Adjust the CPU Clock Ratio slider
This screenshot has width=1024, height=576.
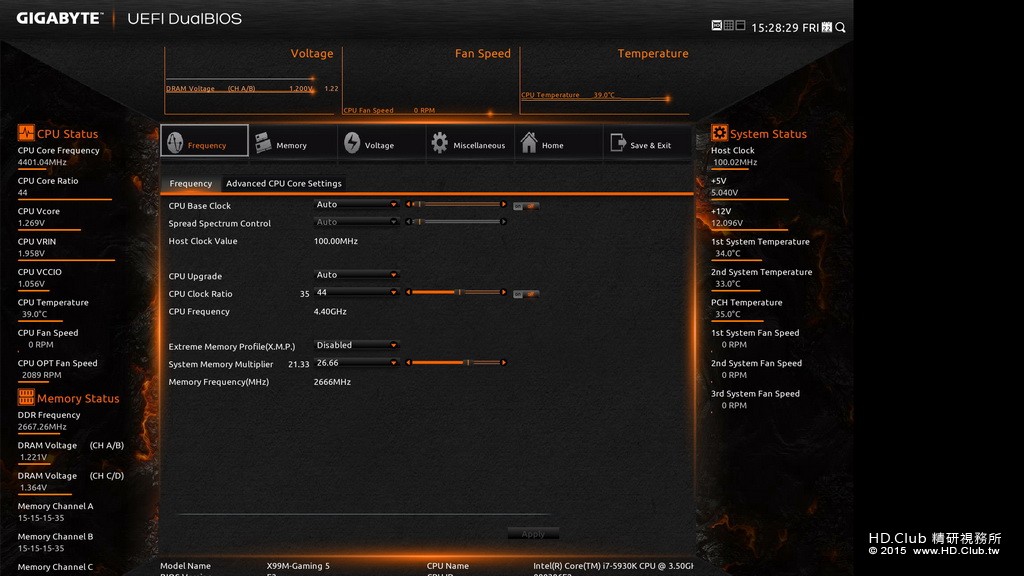456,293
